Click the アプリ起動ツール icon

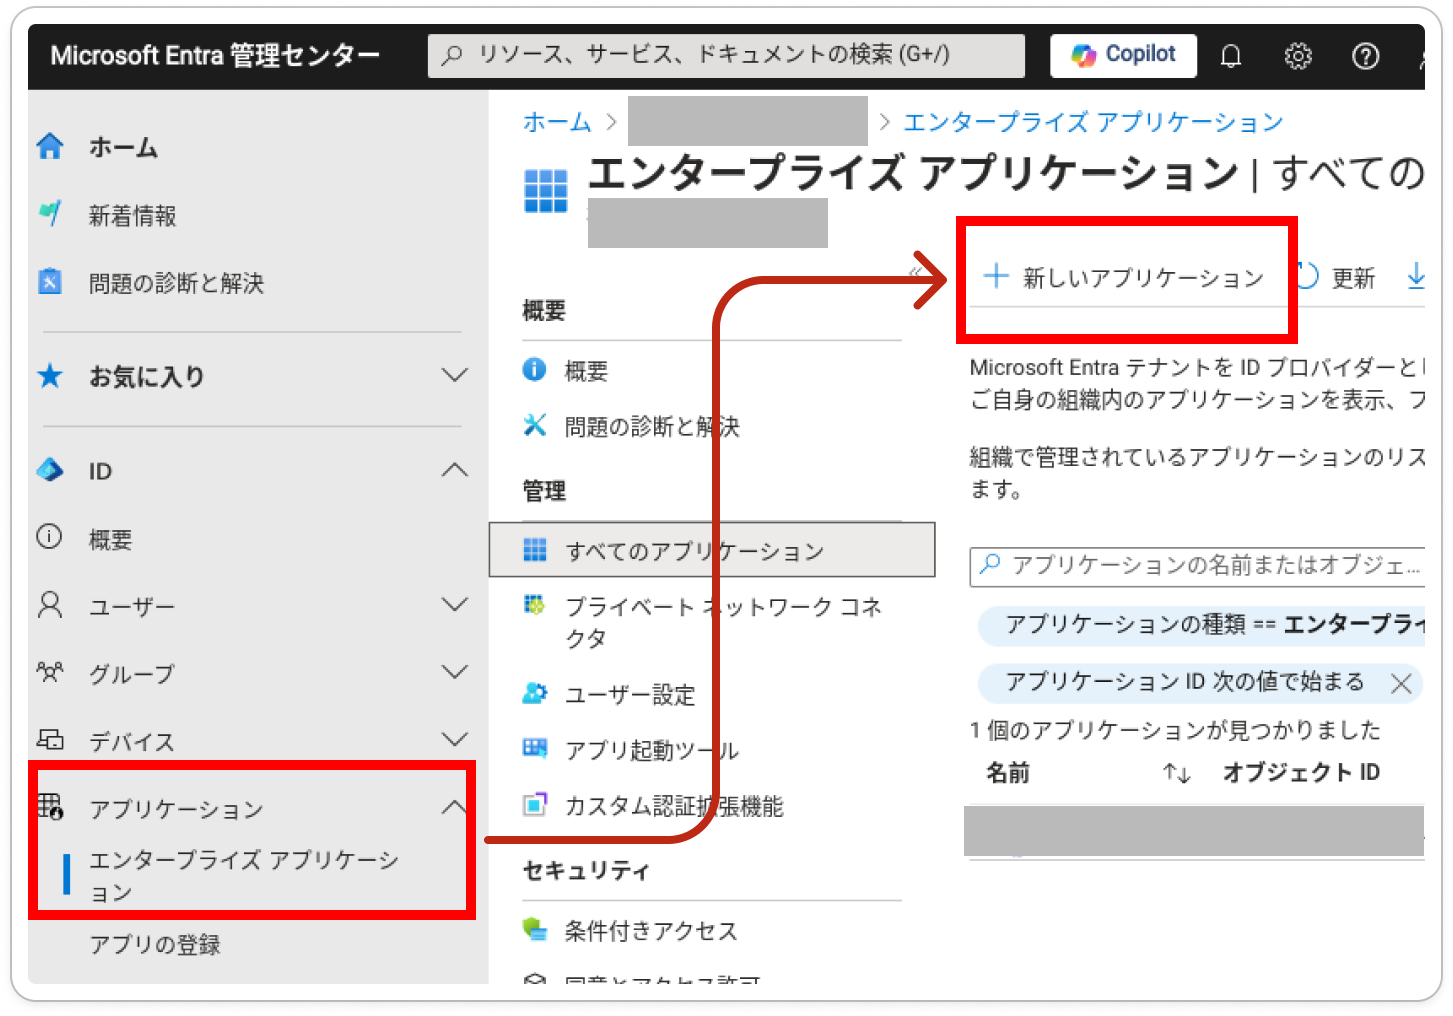(x=535, y=748)
